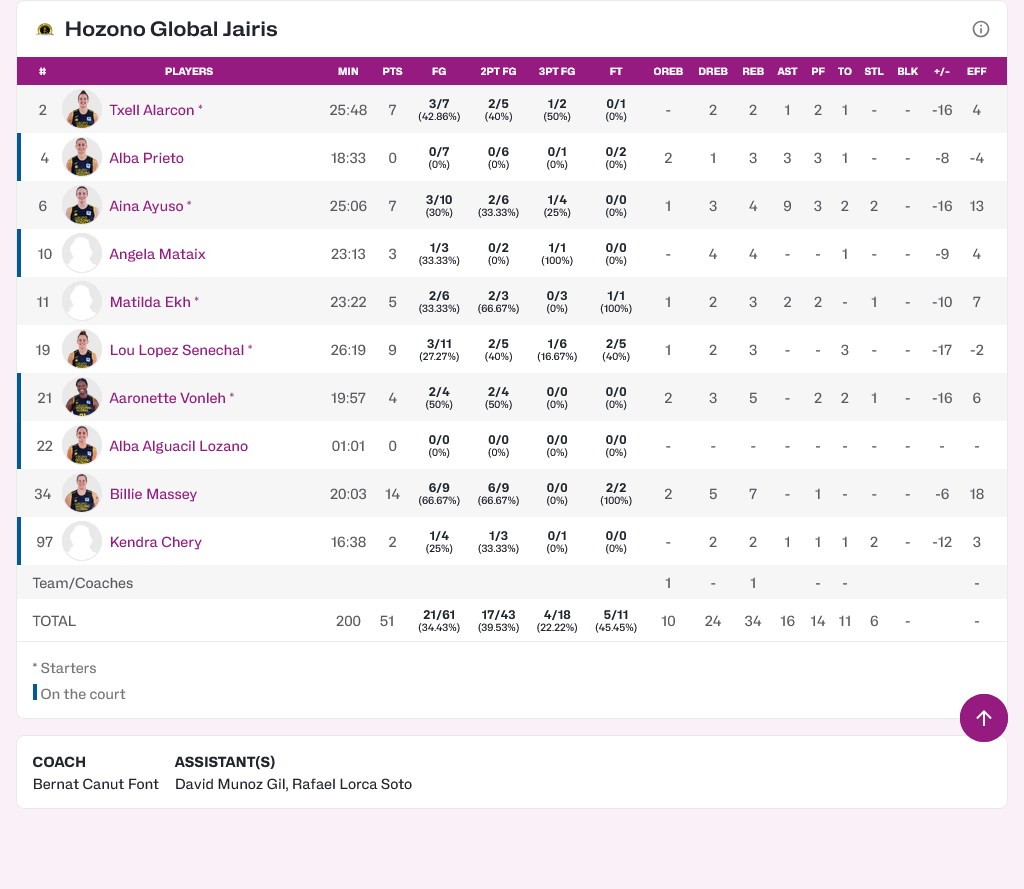Go to Aina Ayuso's player page
Screen dimensions: 1024x889
146,206
